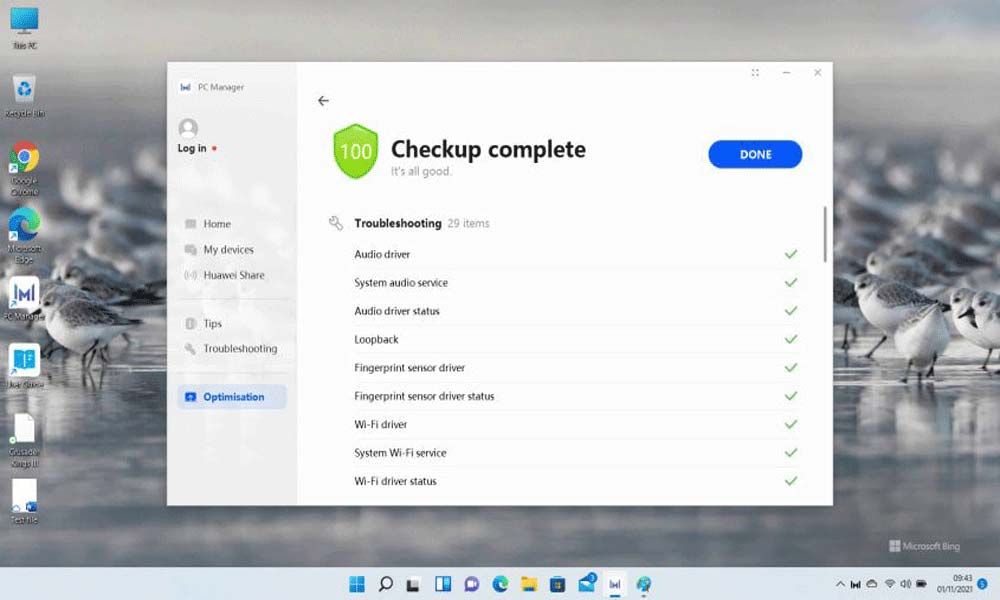Open My devices in the sidebar

click(228, 250)
